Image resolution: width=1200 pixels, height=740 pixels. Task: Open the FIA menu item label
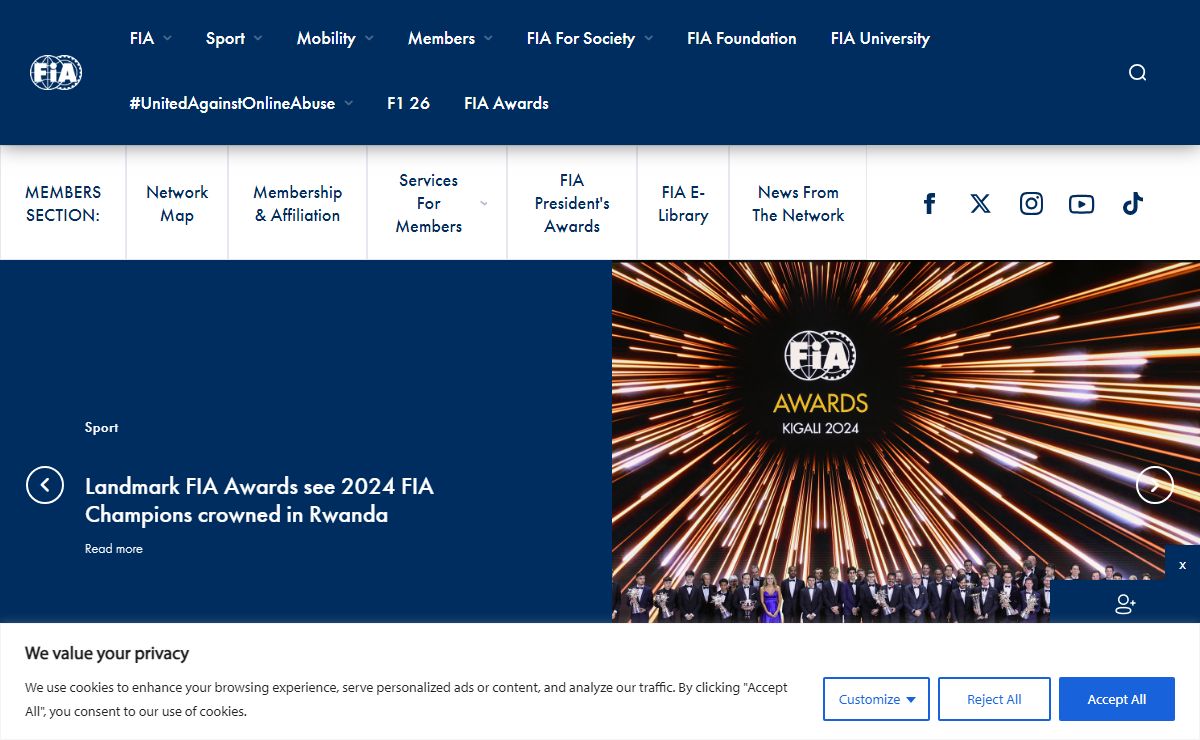tap(142, 38)
